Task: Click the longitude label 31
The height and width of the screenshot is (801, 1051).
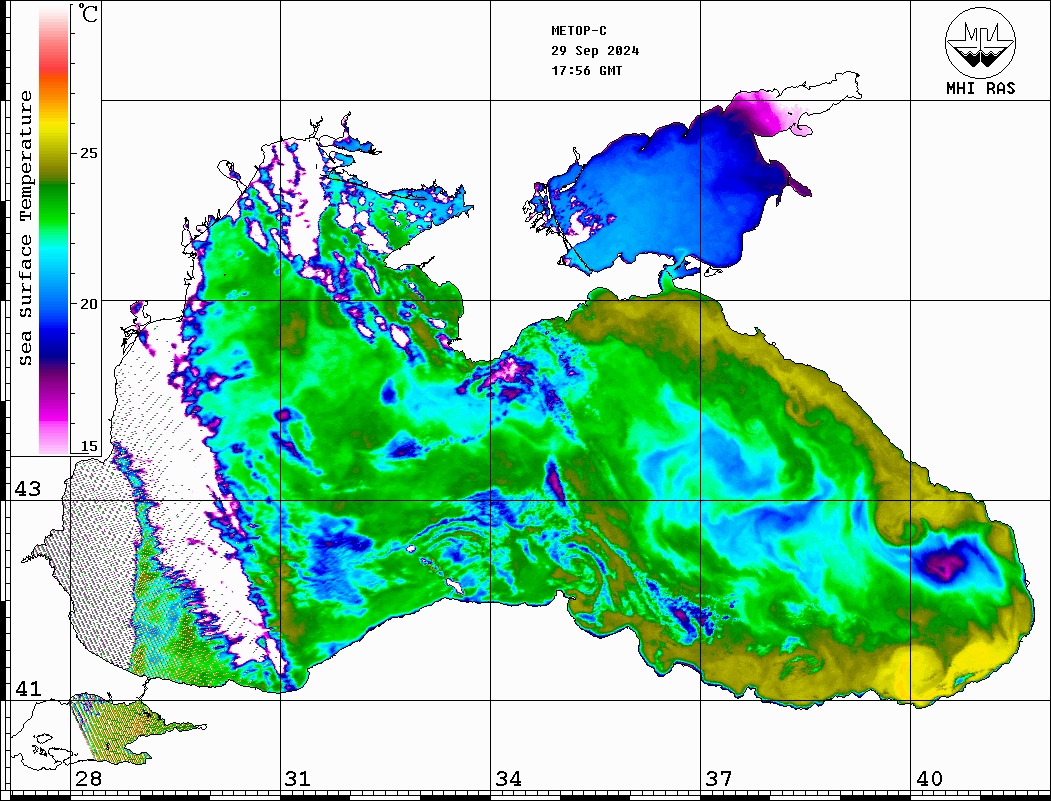Action: pyautogui.click(x=298, y=779)
